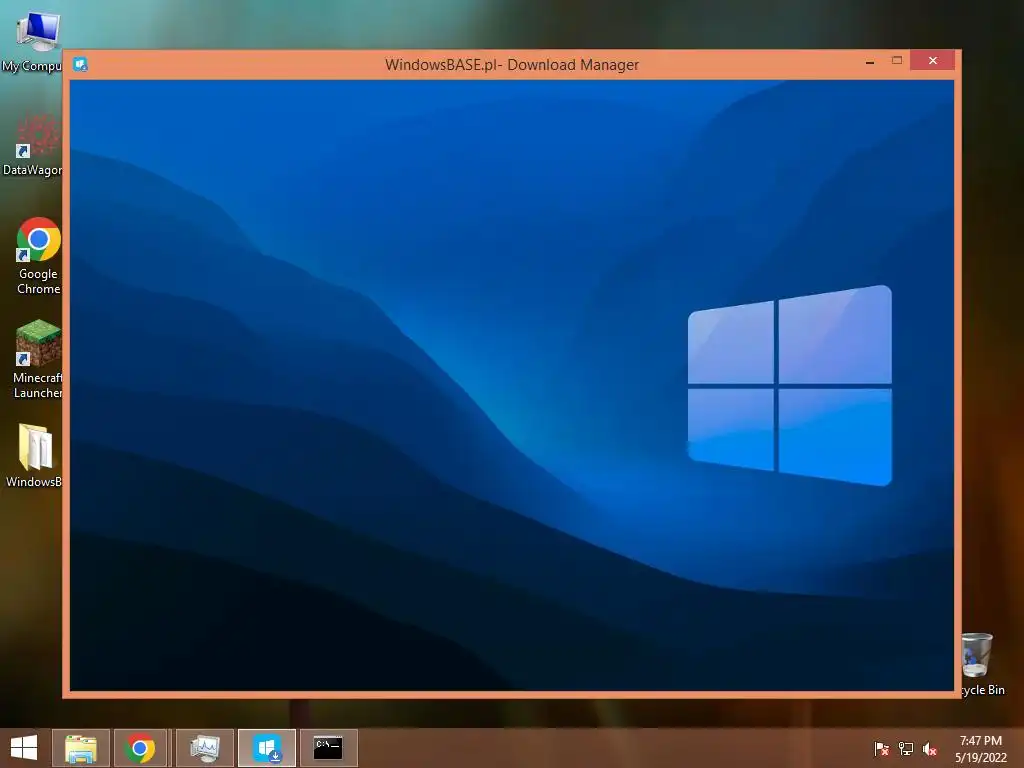Screen dimensions: 1024x768
Task: Maximize the WindowsBASE.pl Download Manager window
Action: coord(897,61)
